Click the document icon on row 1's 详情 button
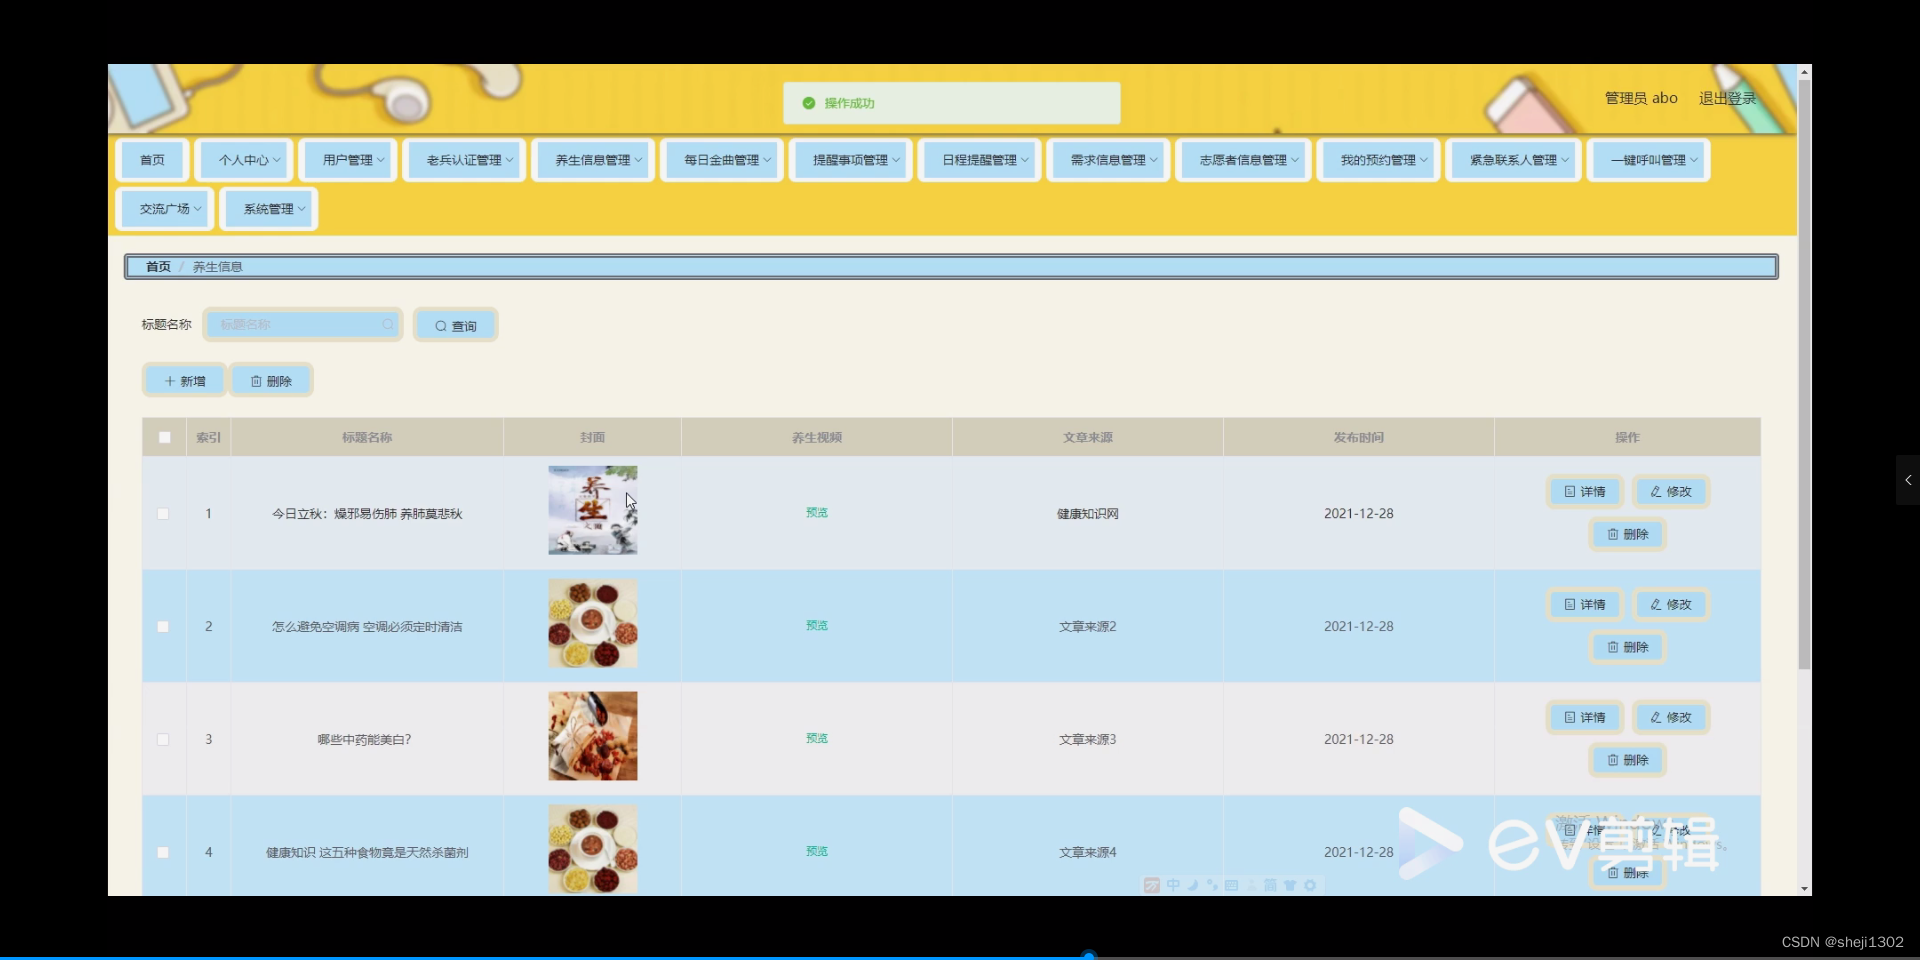 (x=1568, y=491)
